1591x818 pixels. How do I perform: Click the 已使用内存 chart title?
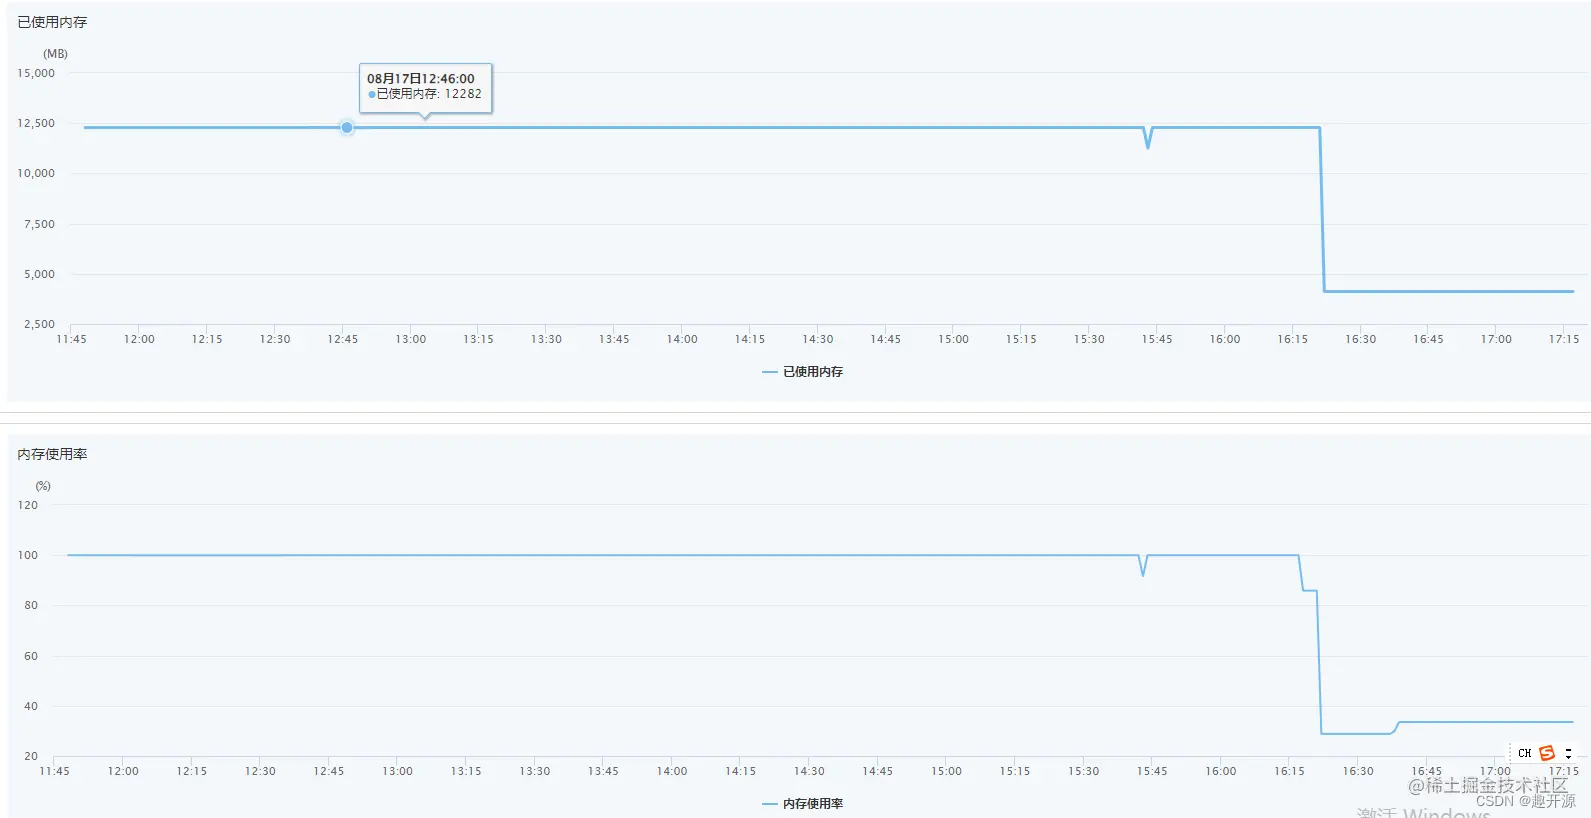click(x=52, y=22)
